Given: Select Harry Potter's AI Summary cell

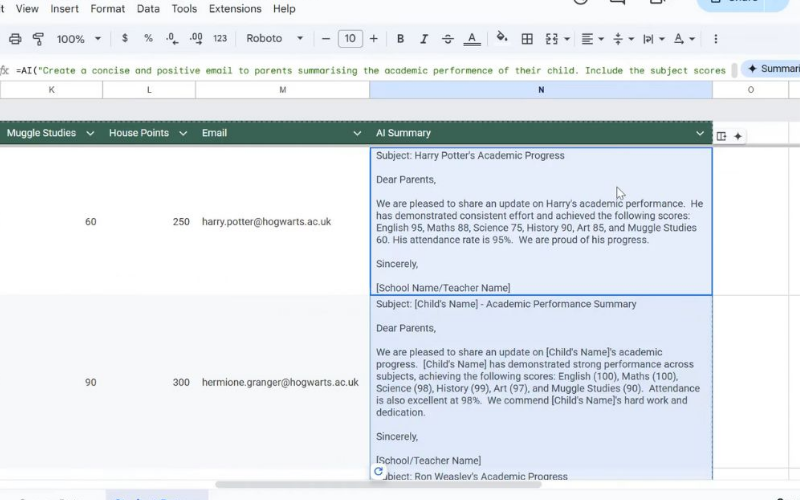Looking at the screenshot, I should tap(541, 221).
